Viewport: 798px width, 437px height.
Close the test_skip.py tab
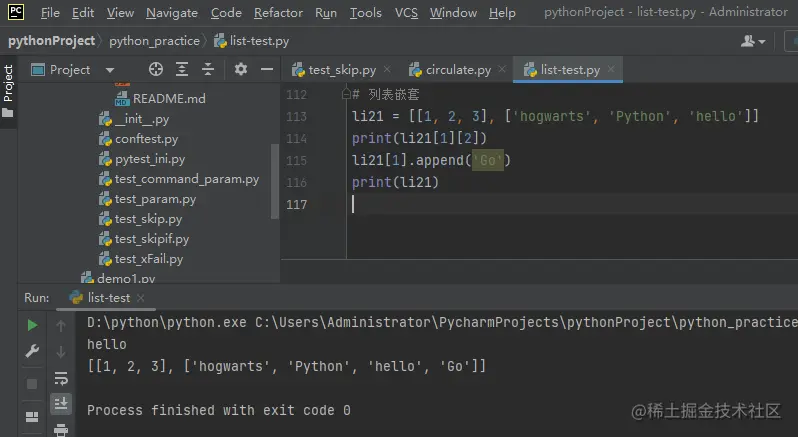(x=387, y=69)
